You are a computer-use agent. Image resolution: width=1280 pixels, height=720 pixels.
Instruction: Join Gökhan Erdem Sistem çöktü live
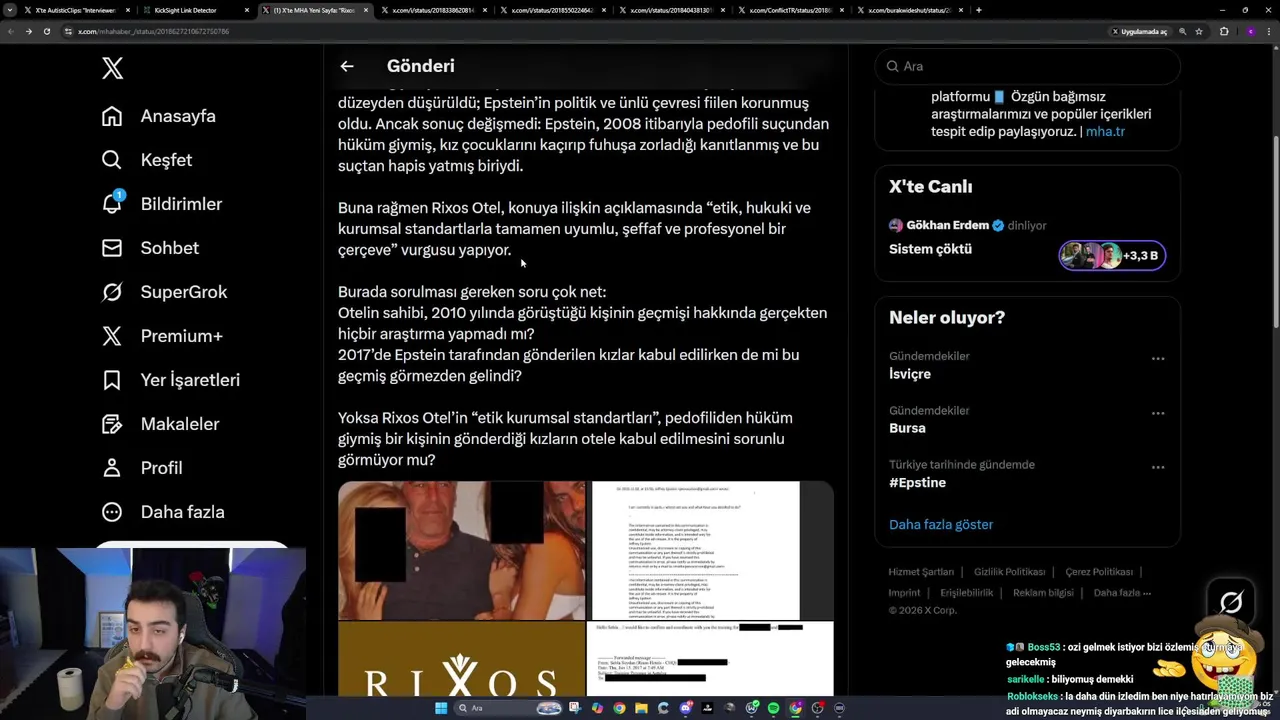coord(1027,238)
